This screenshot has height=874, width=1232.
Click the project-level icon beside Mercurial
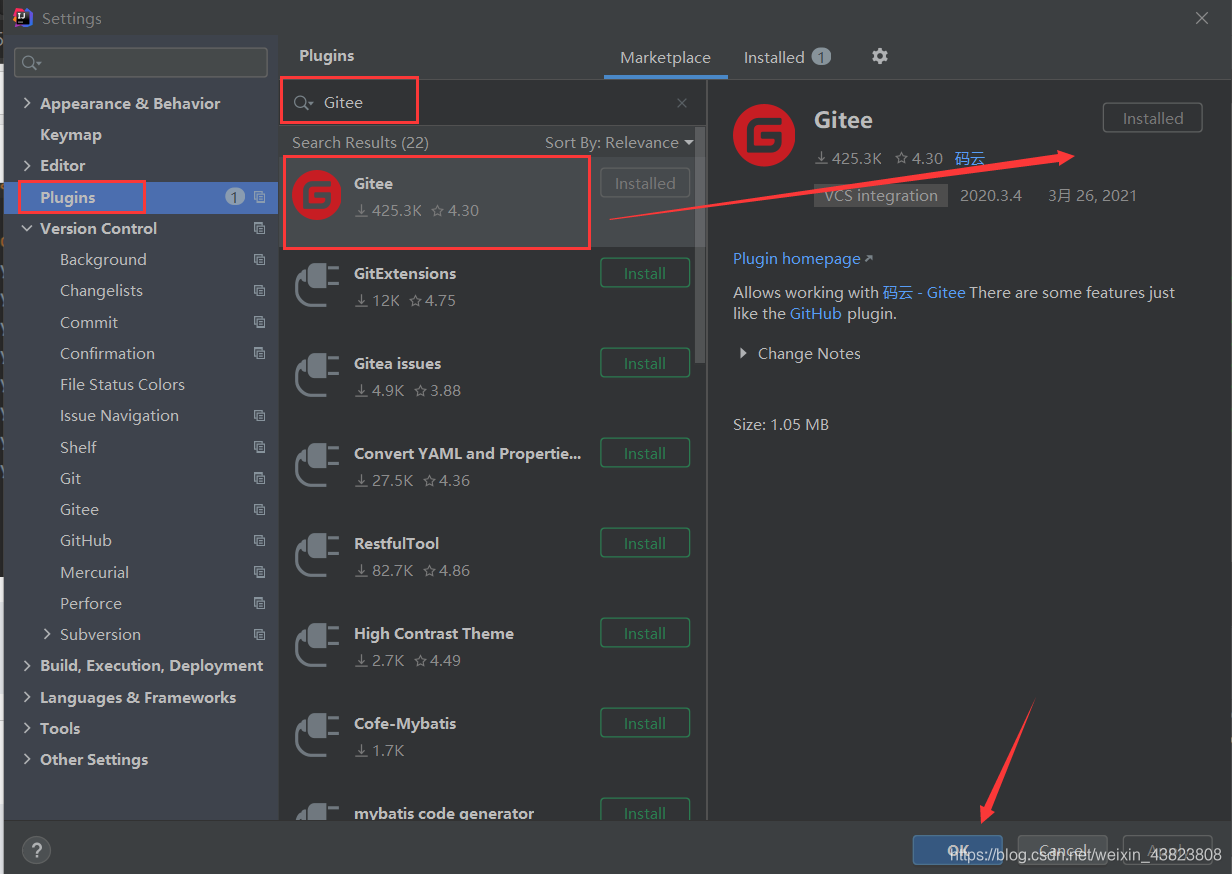(x=259, y=572)
